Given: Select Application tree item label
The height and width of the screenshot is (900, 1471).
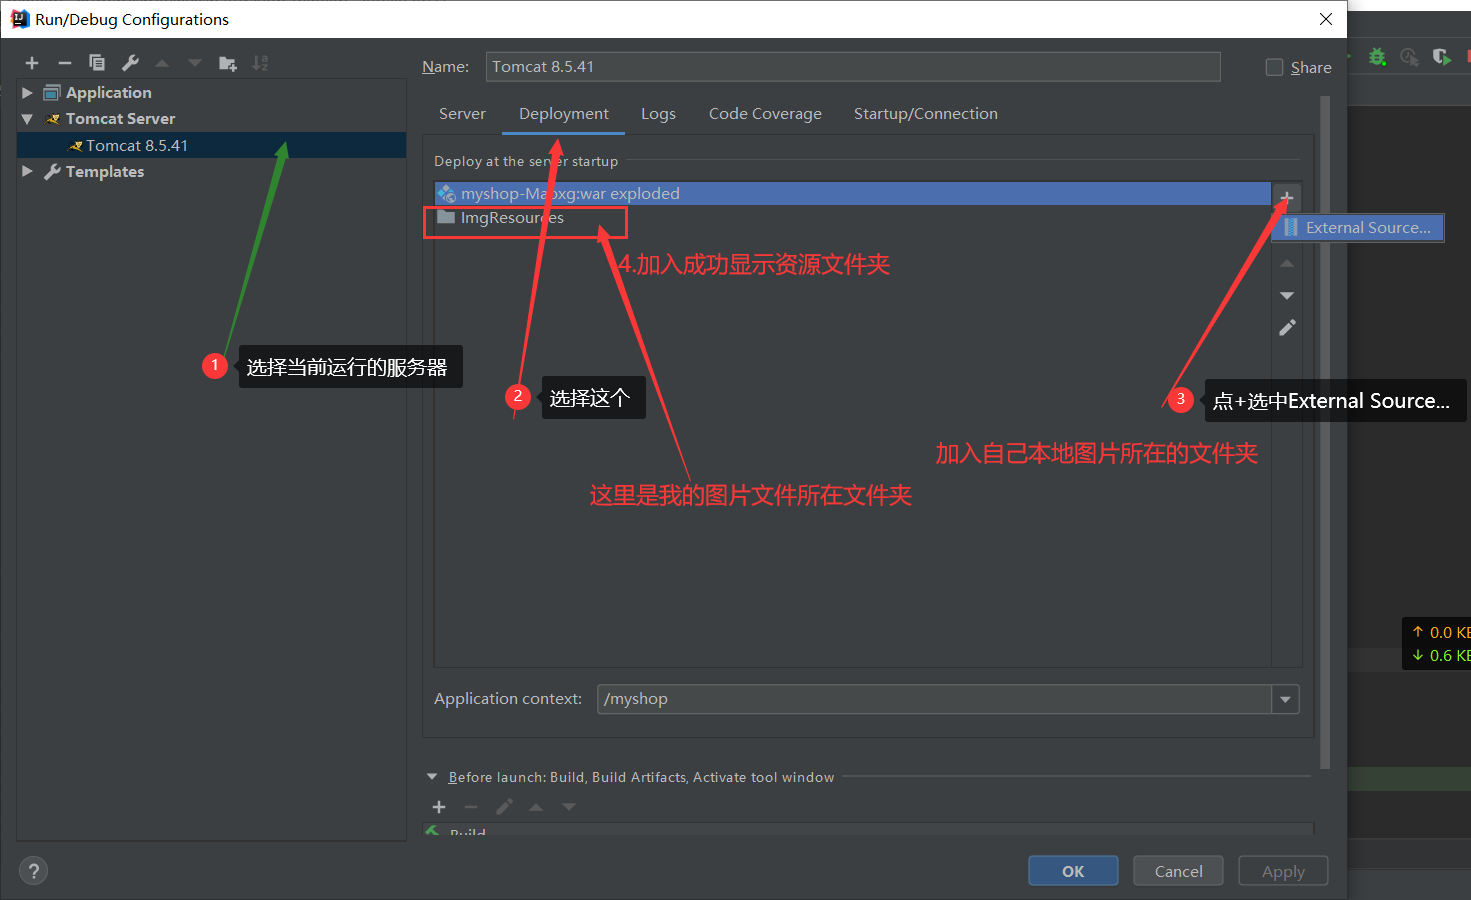Looking at the screenshot, I should (x=109, y=93).
